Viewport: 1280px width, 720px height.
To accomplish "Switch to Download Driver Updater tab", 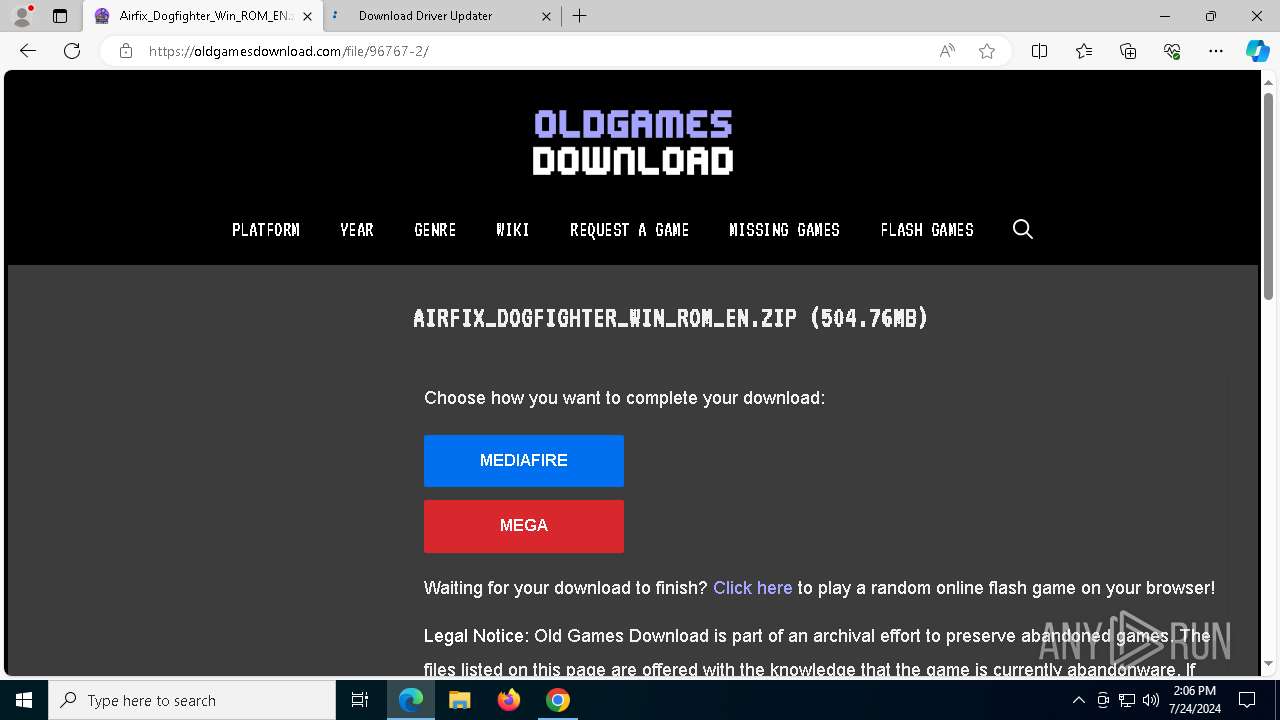I will [x=440, y=16].
